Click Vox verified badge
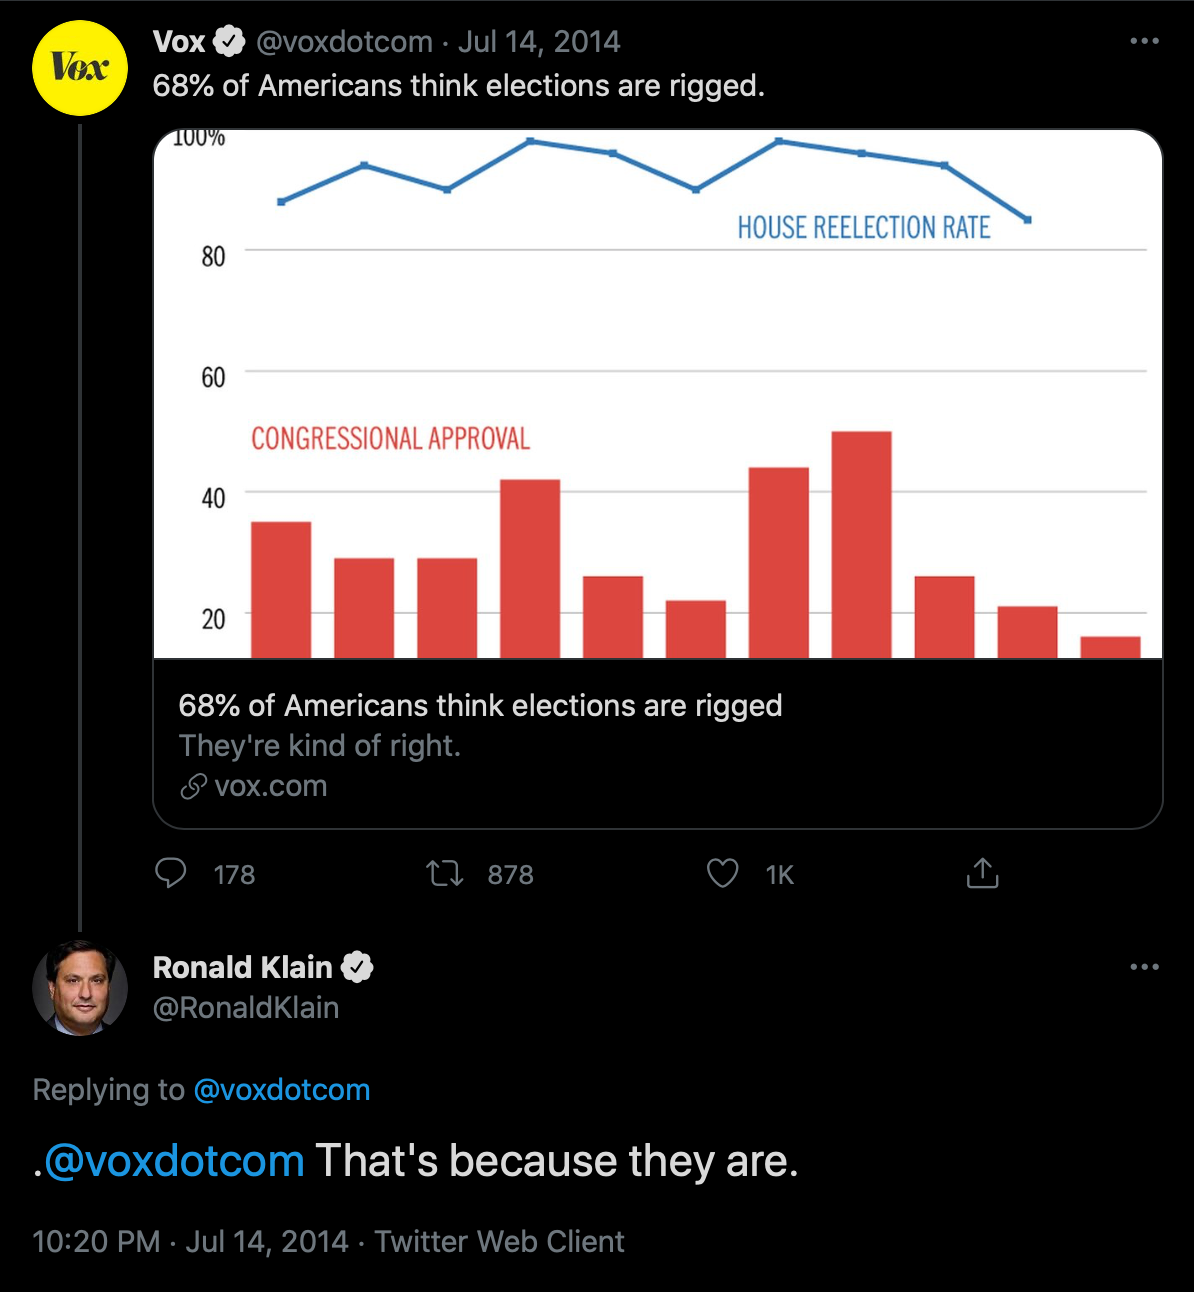 coord(230,42)
